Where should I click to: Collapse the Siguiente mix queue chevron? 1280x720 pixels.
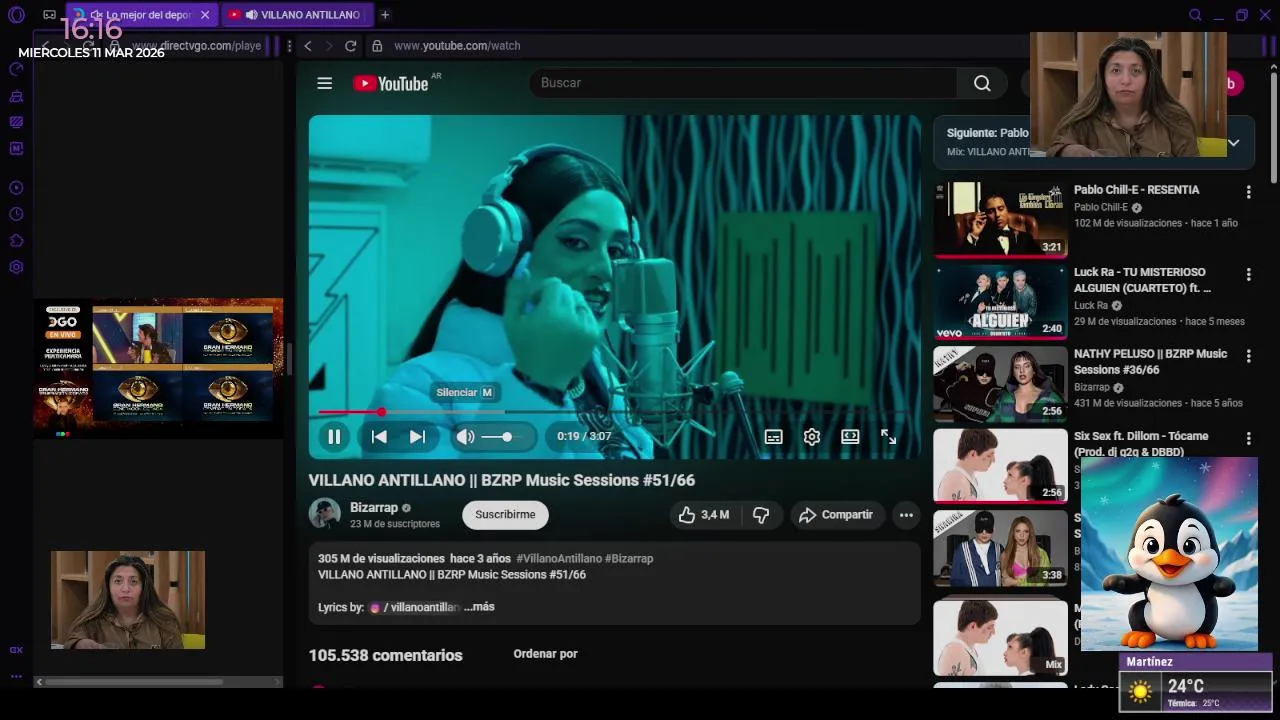click(x=1233, y=143)
